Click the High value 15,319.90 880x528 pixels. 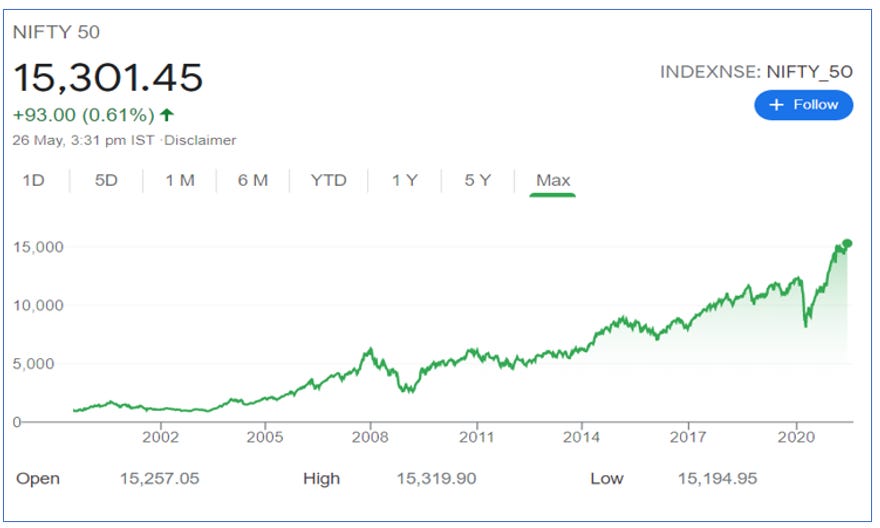pos(436,479)
